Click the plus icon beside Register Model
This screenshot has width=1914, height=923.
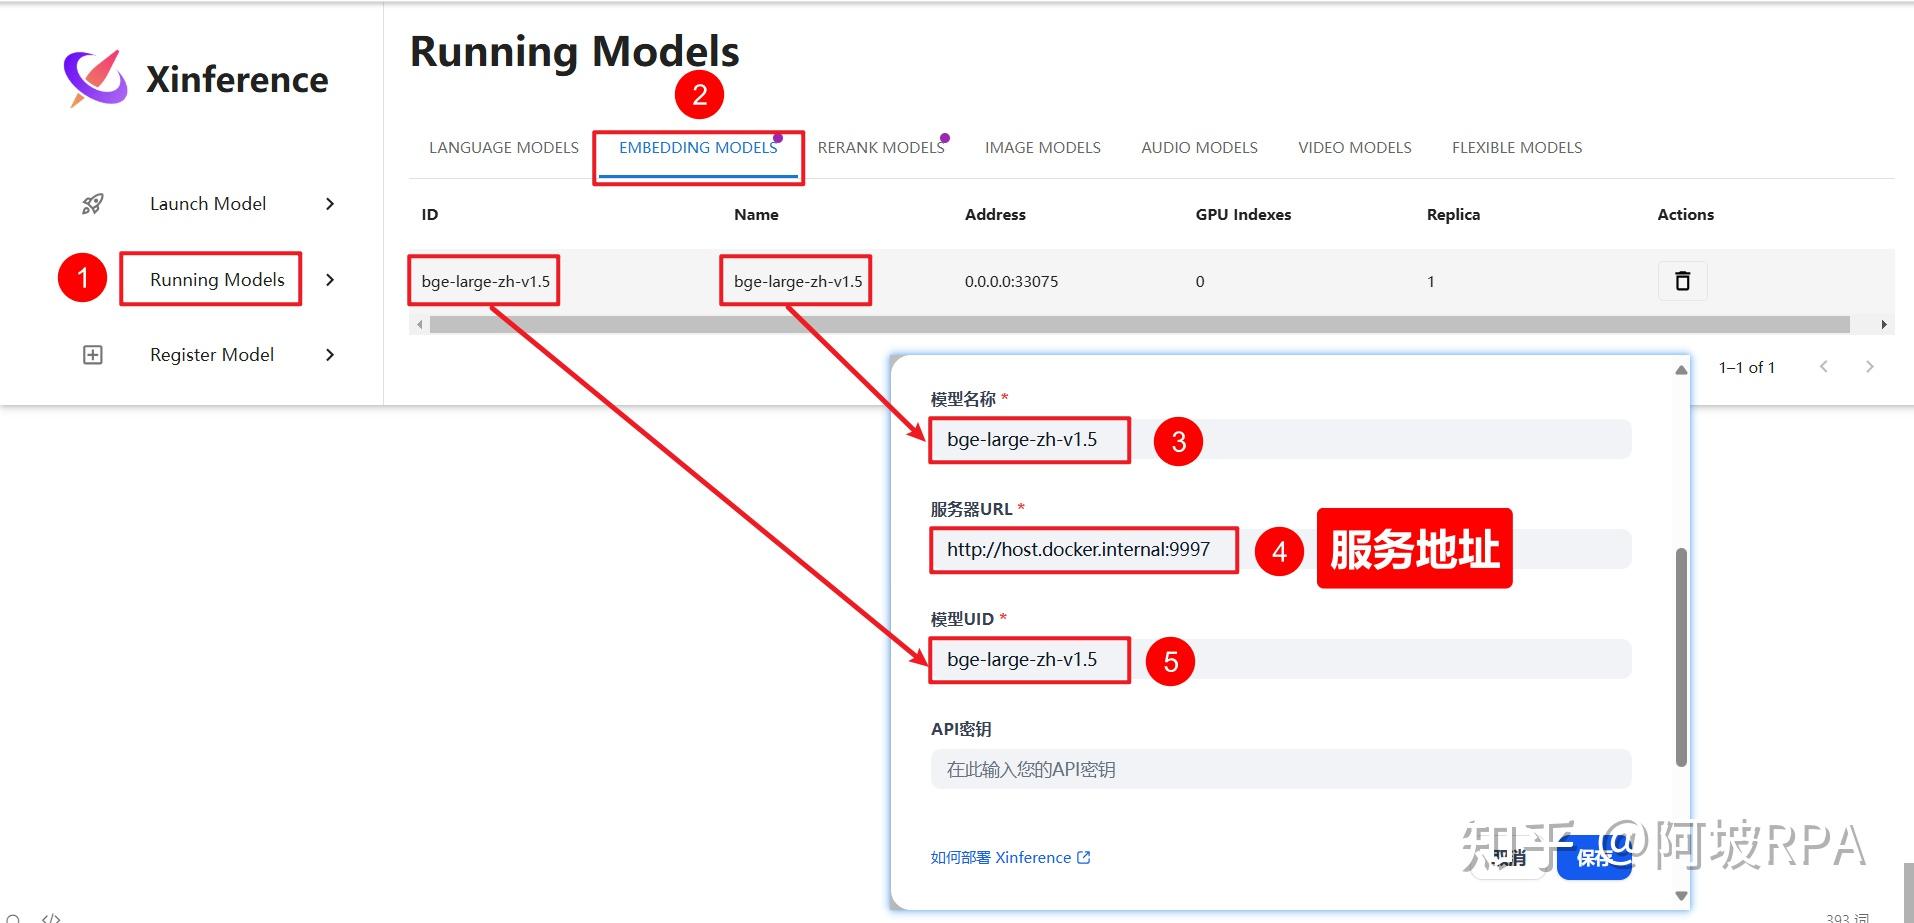(92, 354)
